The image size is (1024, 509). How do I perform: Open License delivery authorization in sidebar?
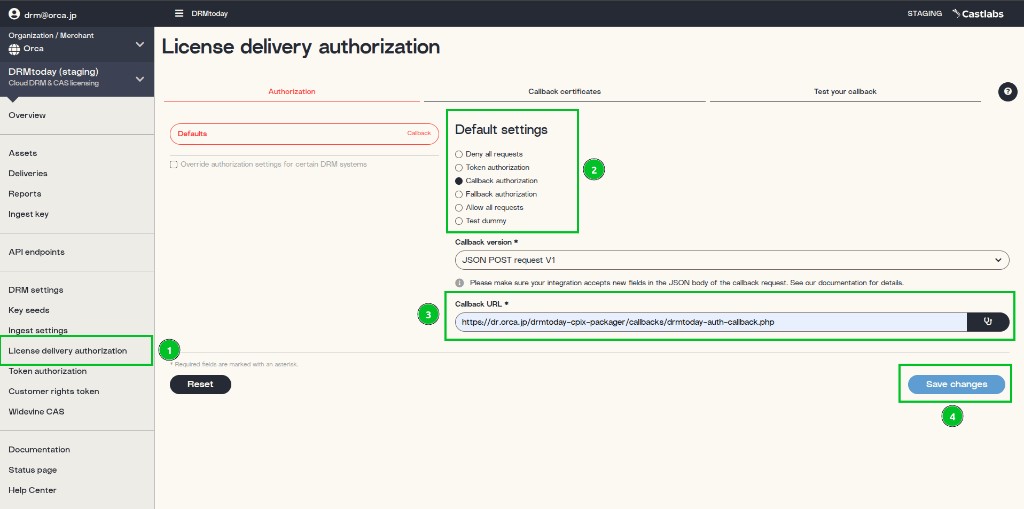tap(68, 351)
